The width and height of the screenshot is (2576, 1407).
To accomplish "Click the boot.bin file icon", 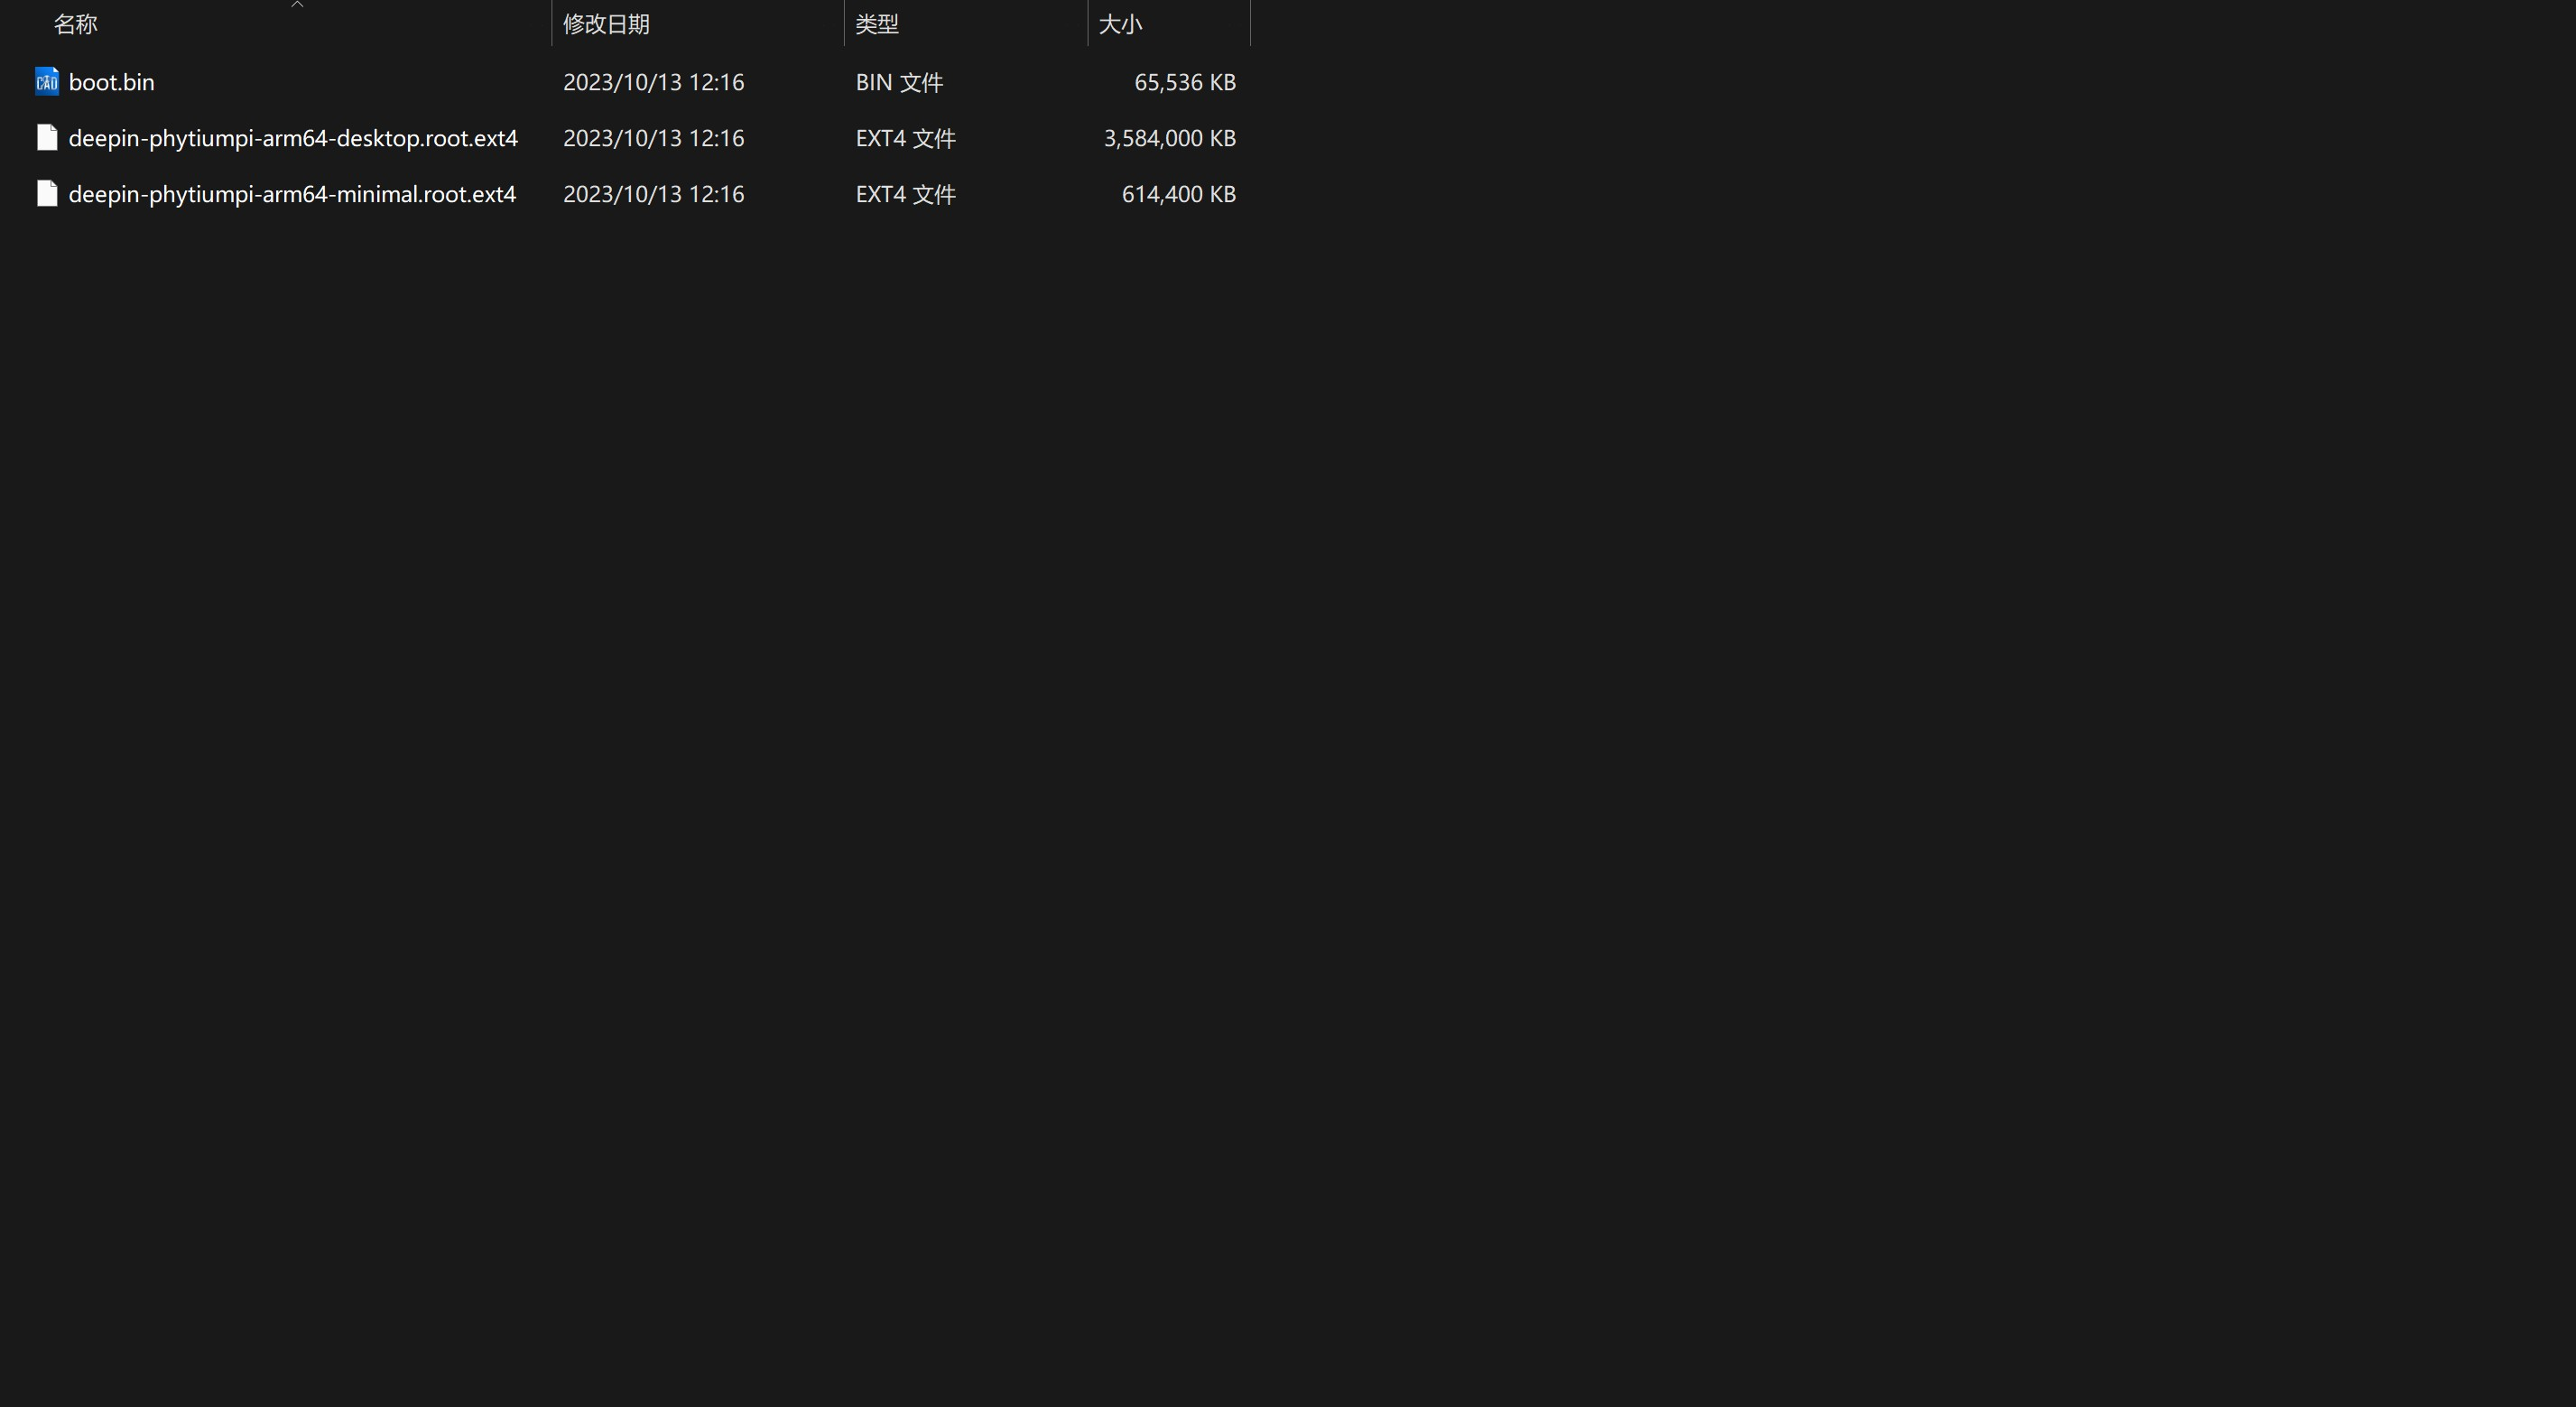I will pyautogui.click(x=47, y=82).
